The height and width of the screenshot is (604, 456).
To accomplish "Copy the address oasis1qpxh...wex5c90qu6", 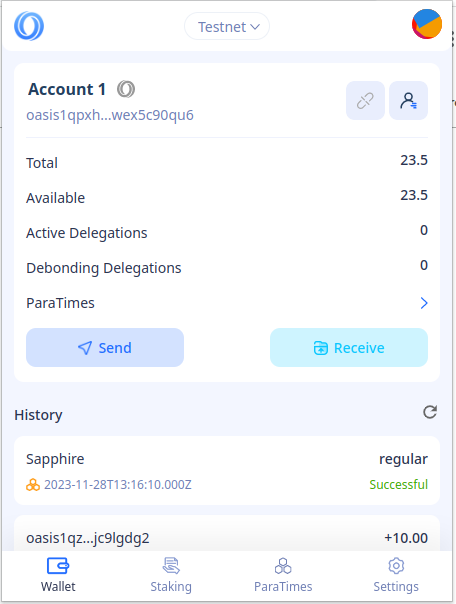I will pos(110,115).
